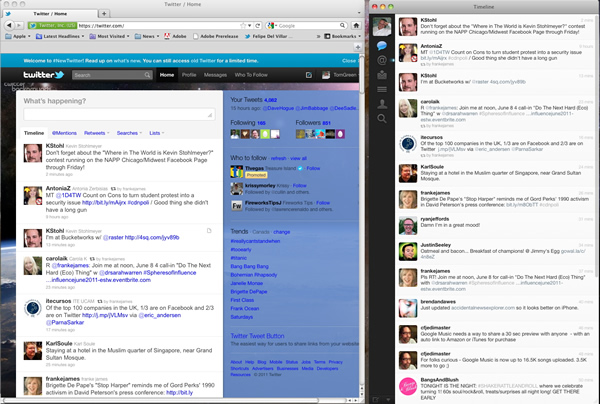
Task: Click itecursos avatar in Timeline app window
Action: 408,144
